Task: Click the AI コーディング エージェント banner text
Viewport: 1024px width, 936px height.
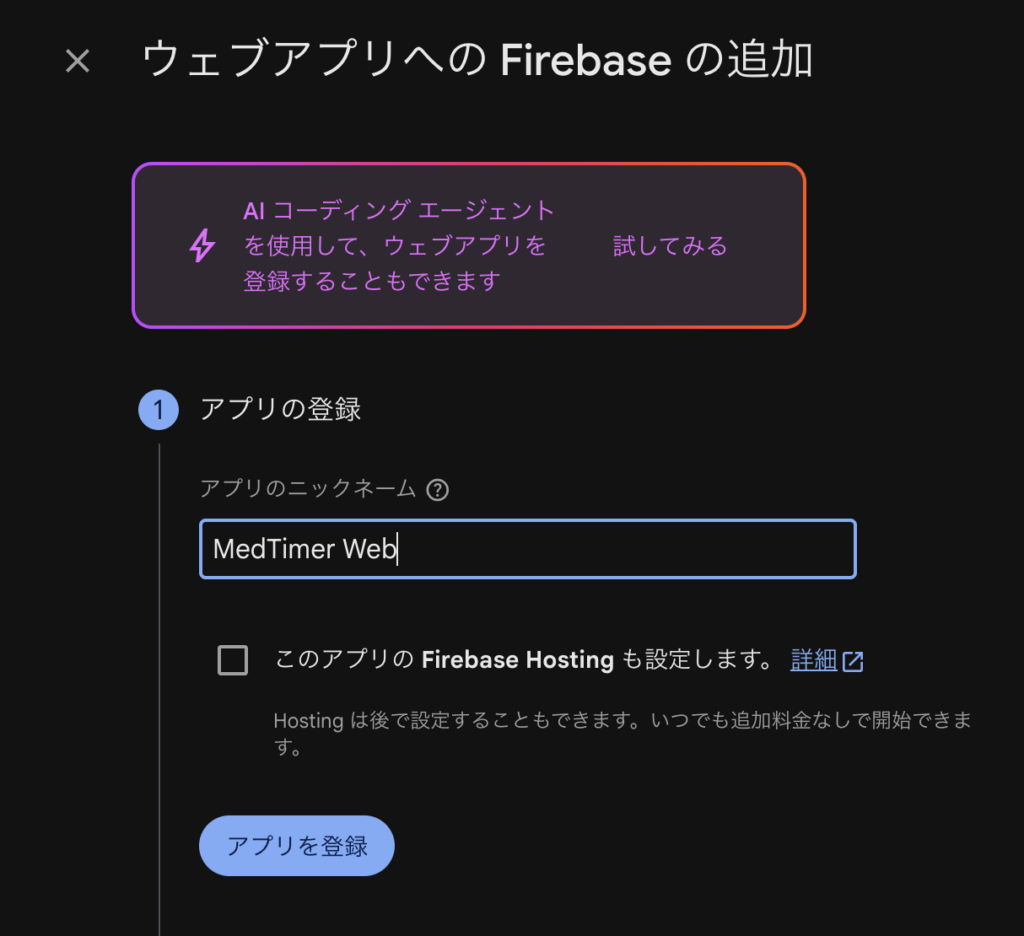Action: [398, 246]
